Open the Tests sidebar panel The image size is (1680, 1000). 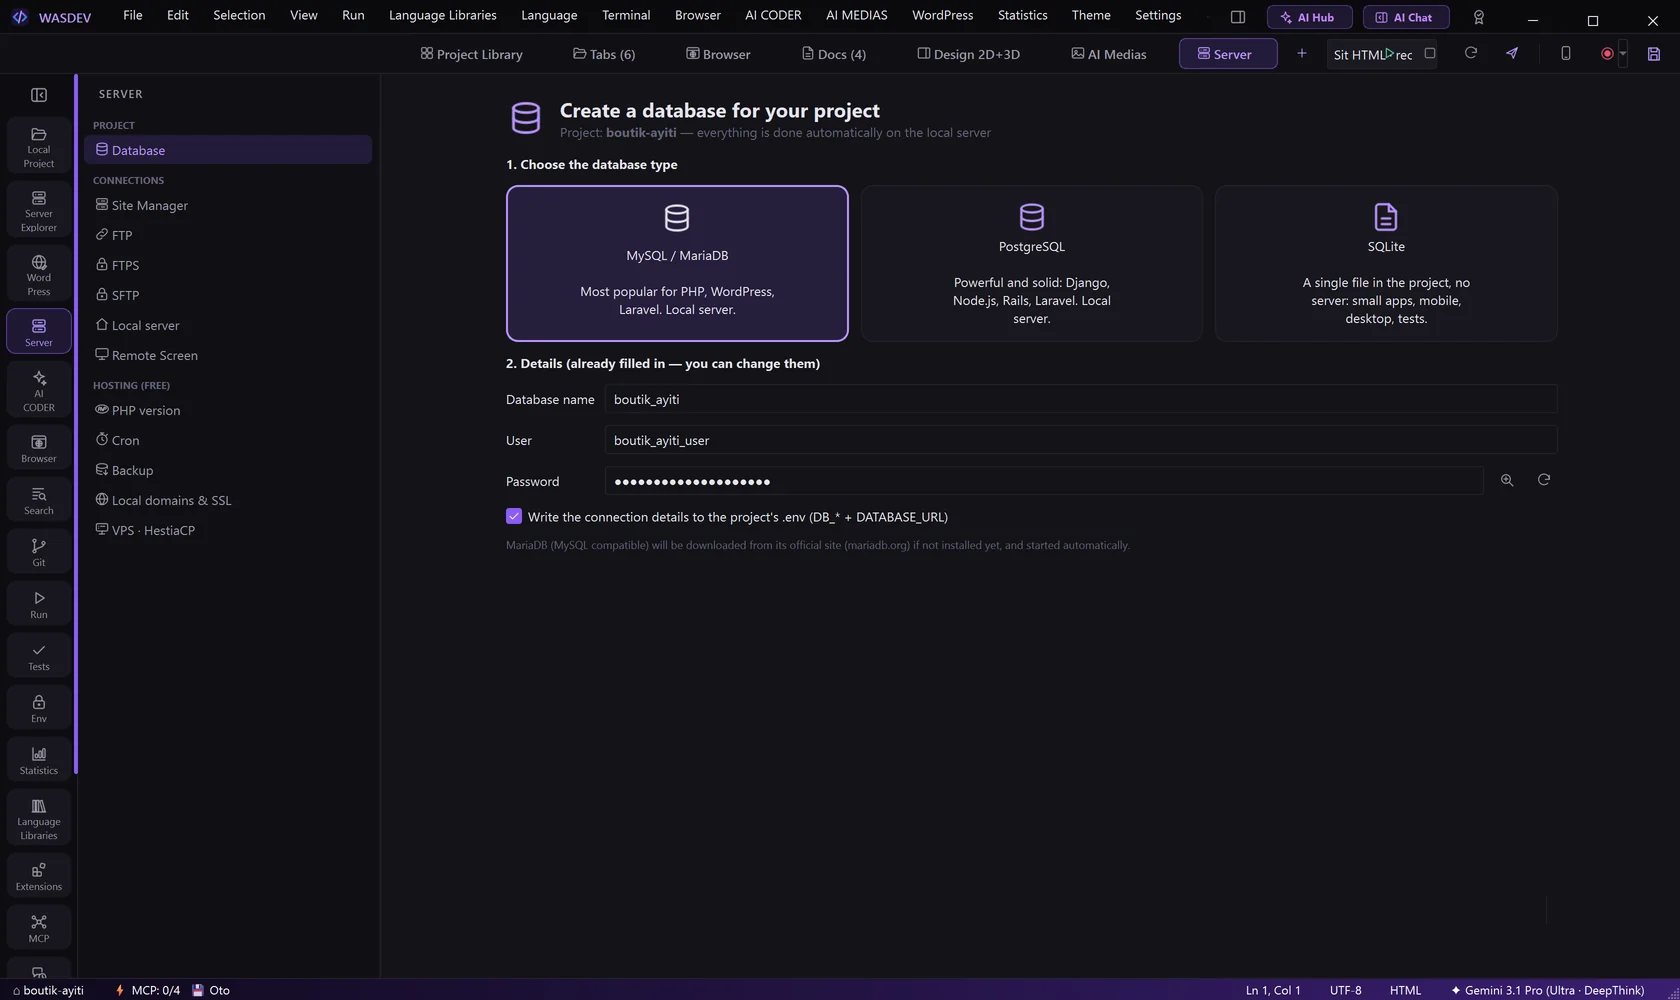point(38,657)
